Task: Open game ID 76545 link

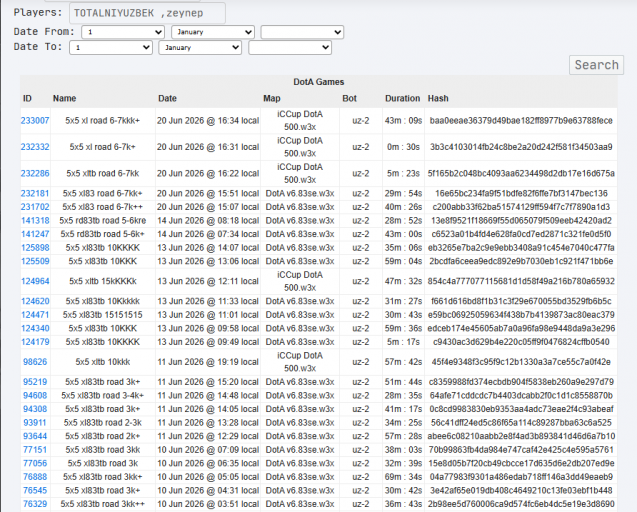Action: click(x=35, y=490)
